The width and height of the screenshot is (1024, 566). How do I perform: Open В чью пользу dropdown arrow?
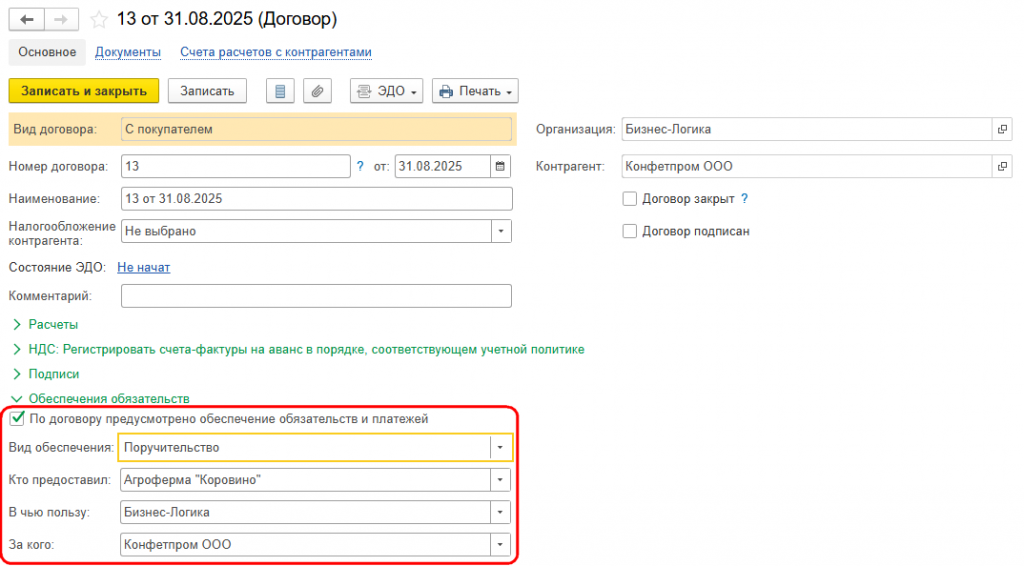pyautogui.click(x=500, y=512)
